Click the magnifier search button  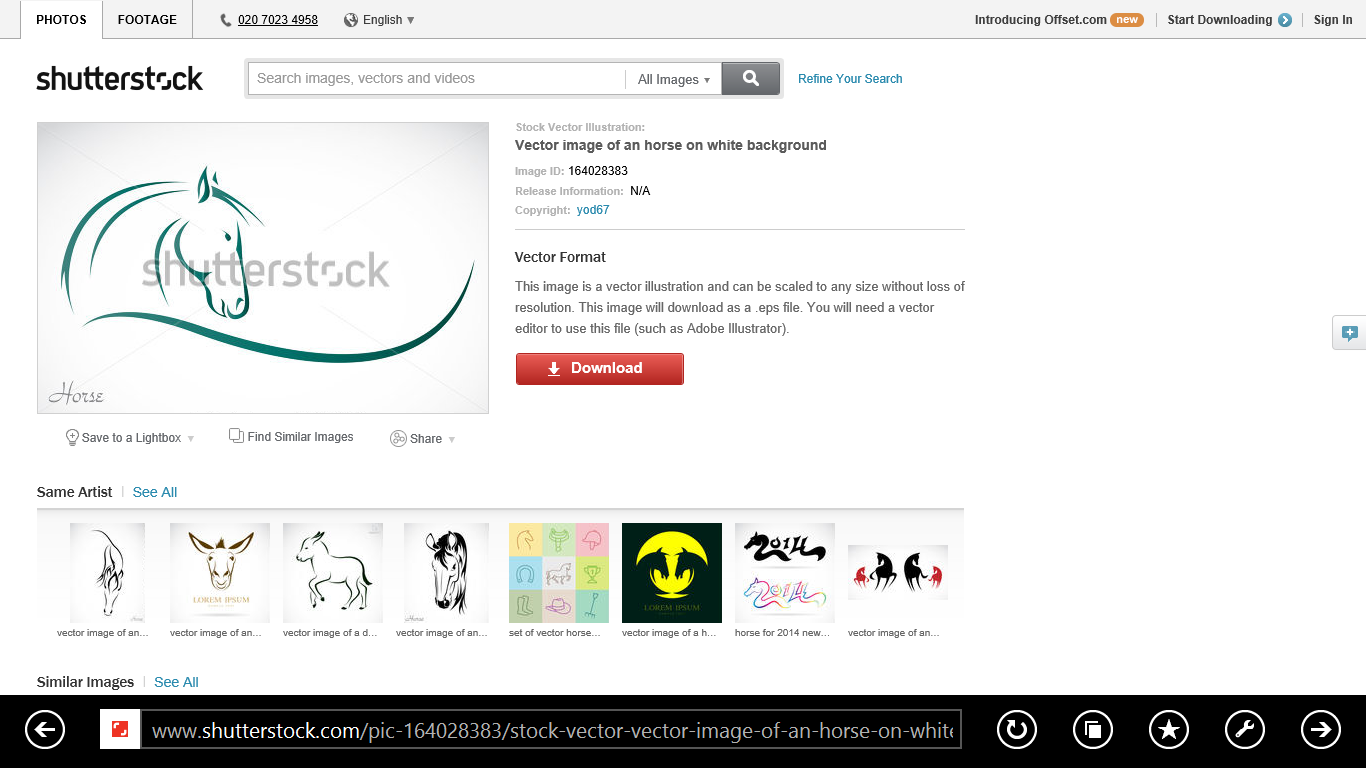click(x=750, y=79)
